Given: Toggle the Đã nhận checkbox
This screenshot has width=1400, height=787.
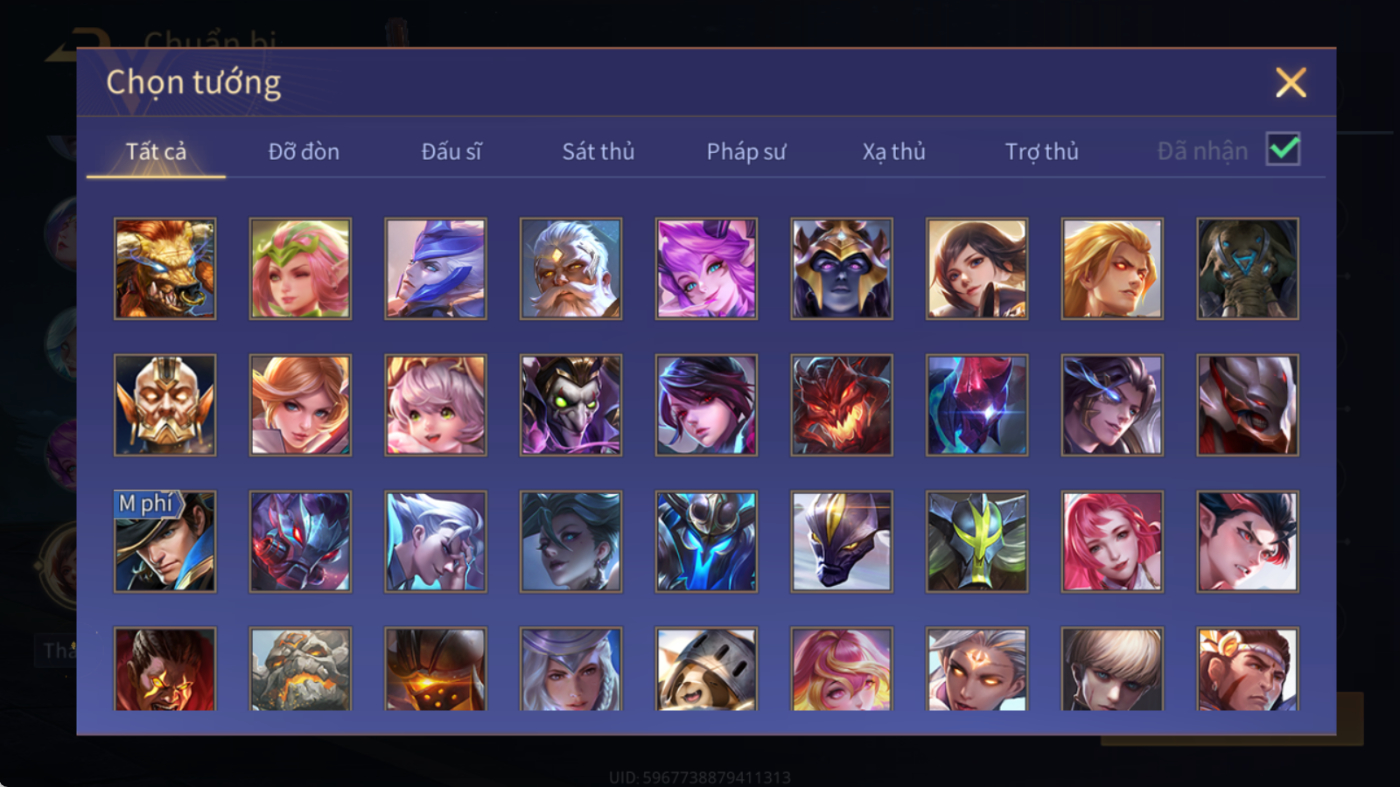Looking at the screenshot, I should click(1283, 150).
